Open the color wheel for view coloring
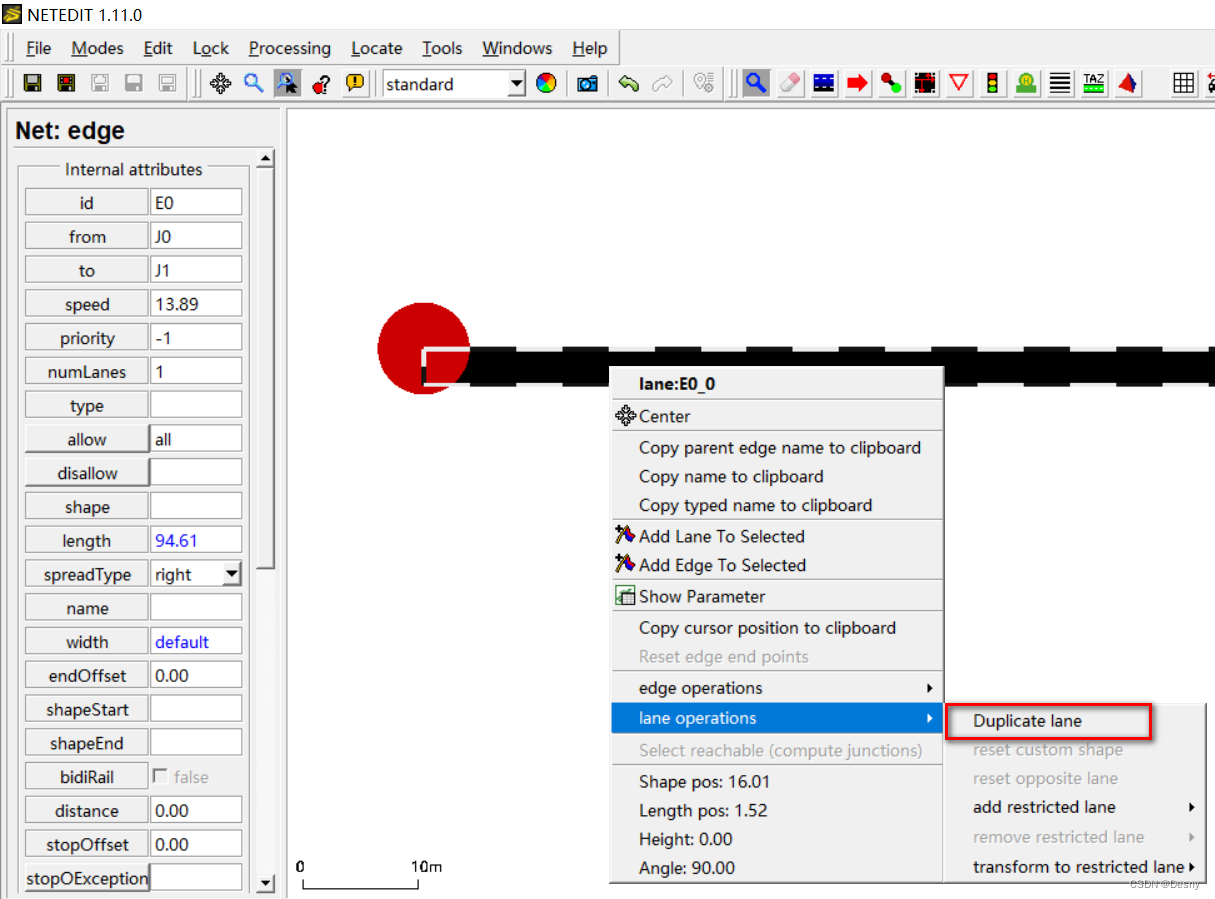The image size is (1215, 899). (547, 83)
